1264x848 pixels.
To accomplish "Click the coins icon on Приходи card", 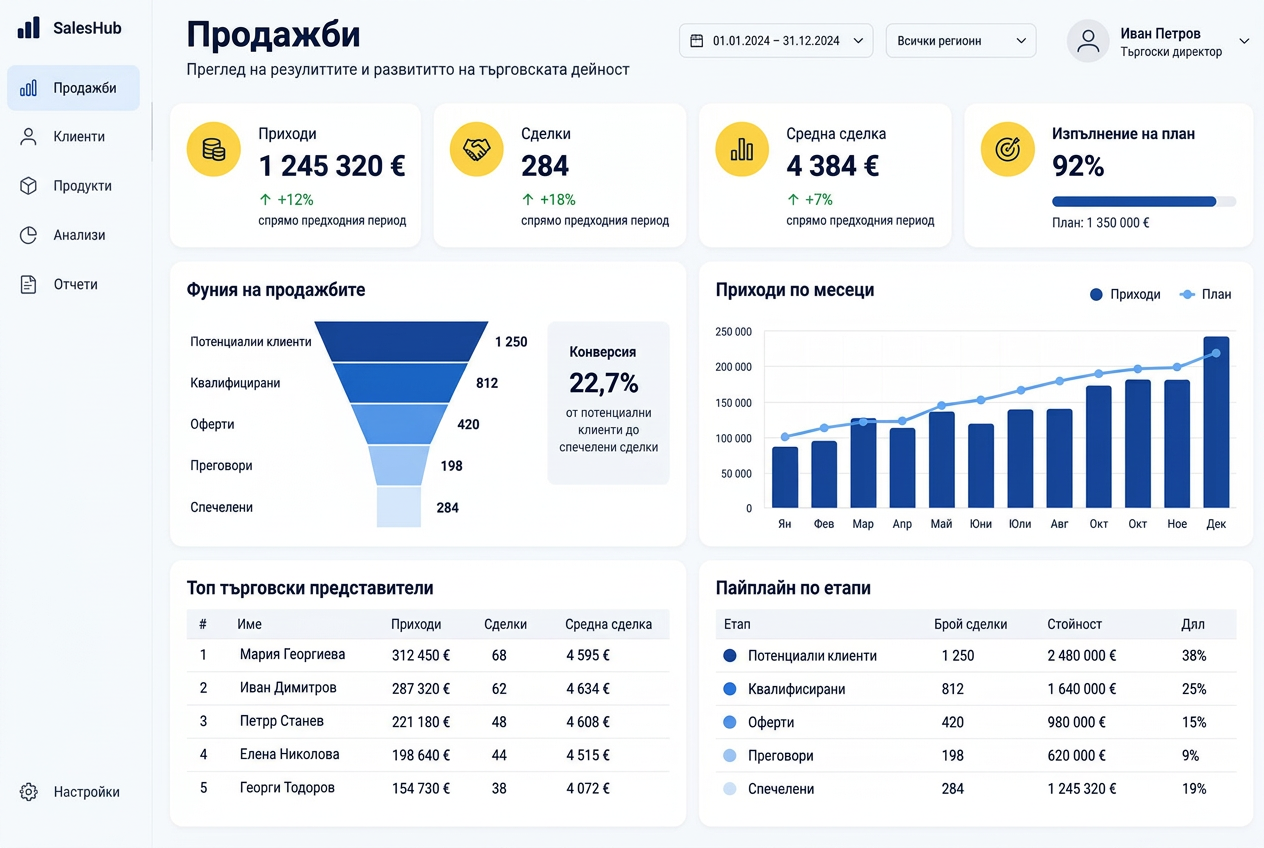I will [214, 149].
